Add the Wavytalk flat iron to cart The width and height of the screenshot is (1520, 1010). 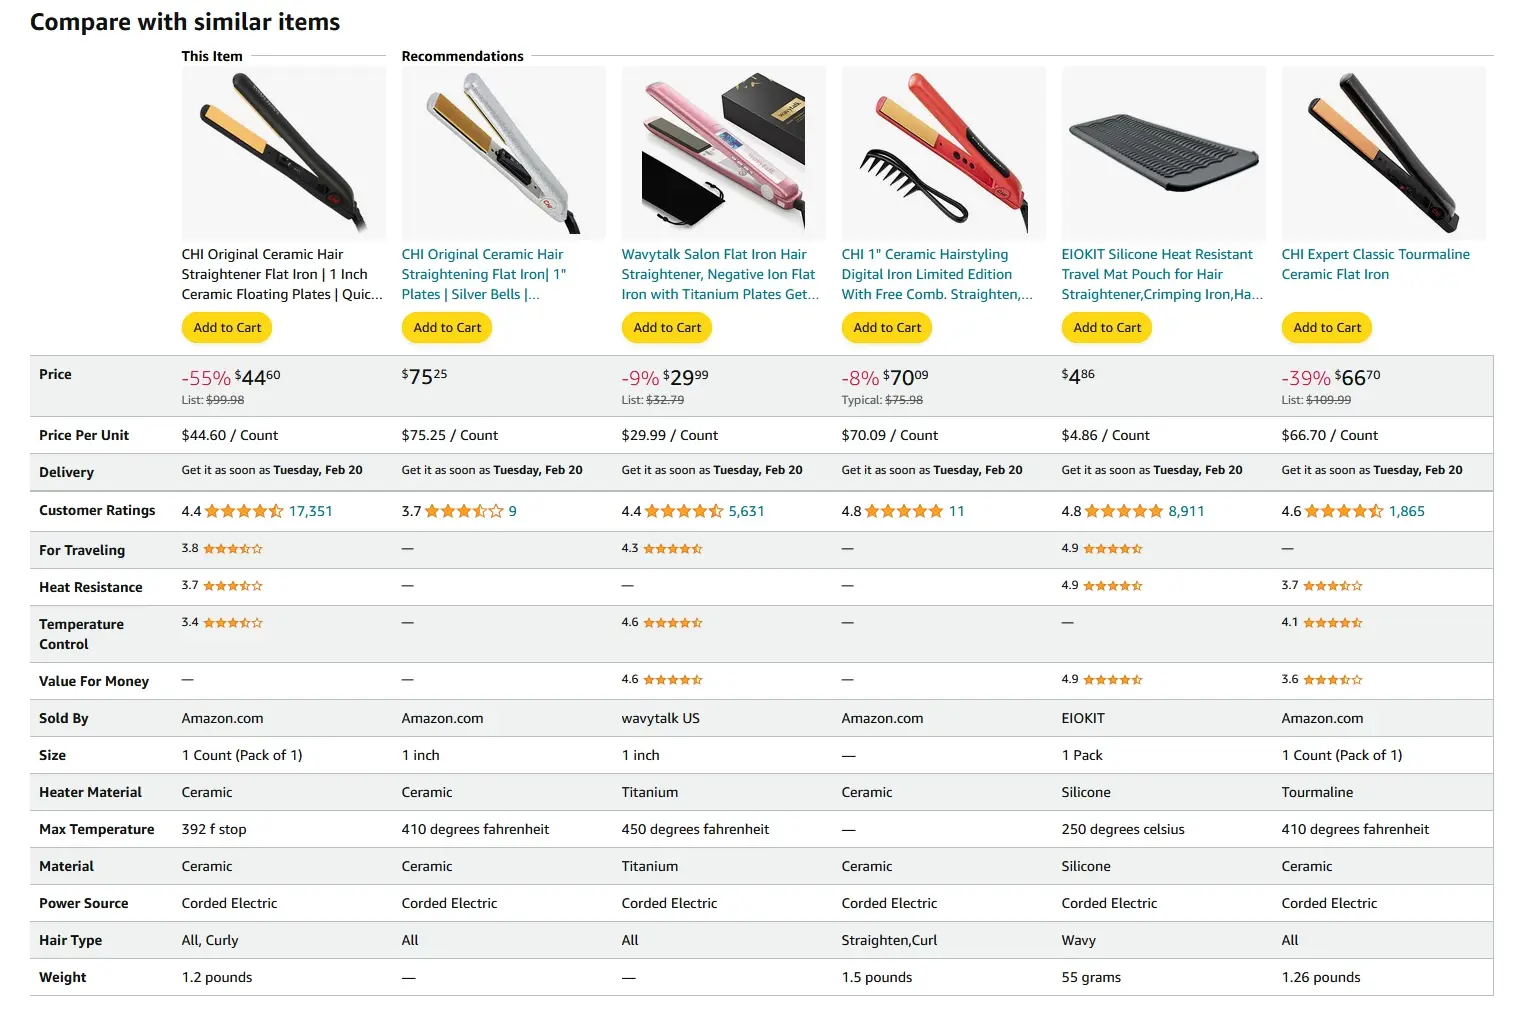(x=667, y=327)
